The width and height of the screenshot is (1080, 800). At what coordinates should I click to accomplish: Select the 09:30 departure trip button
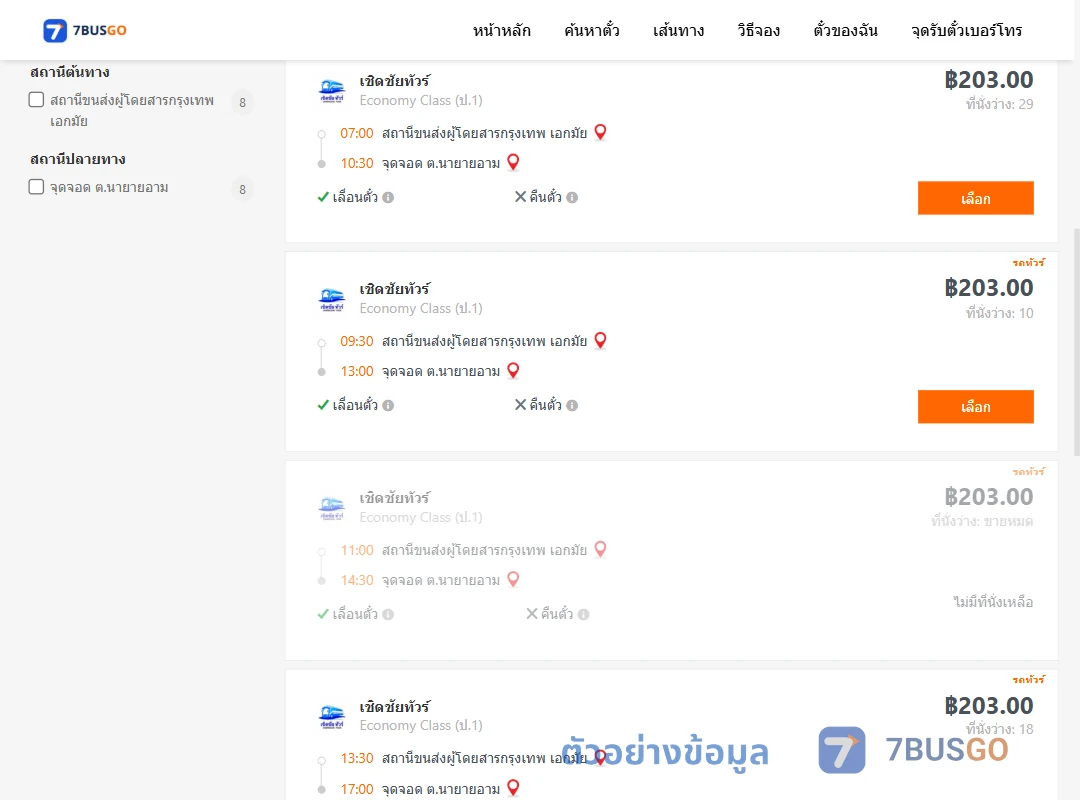(x=975, y=407)
